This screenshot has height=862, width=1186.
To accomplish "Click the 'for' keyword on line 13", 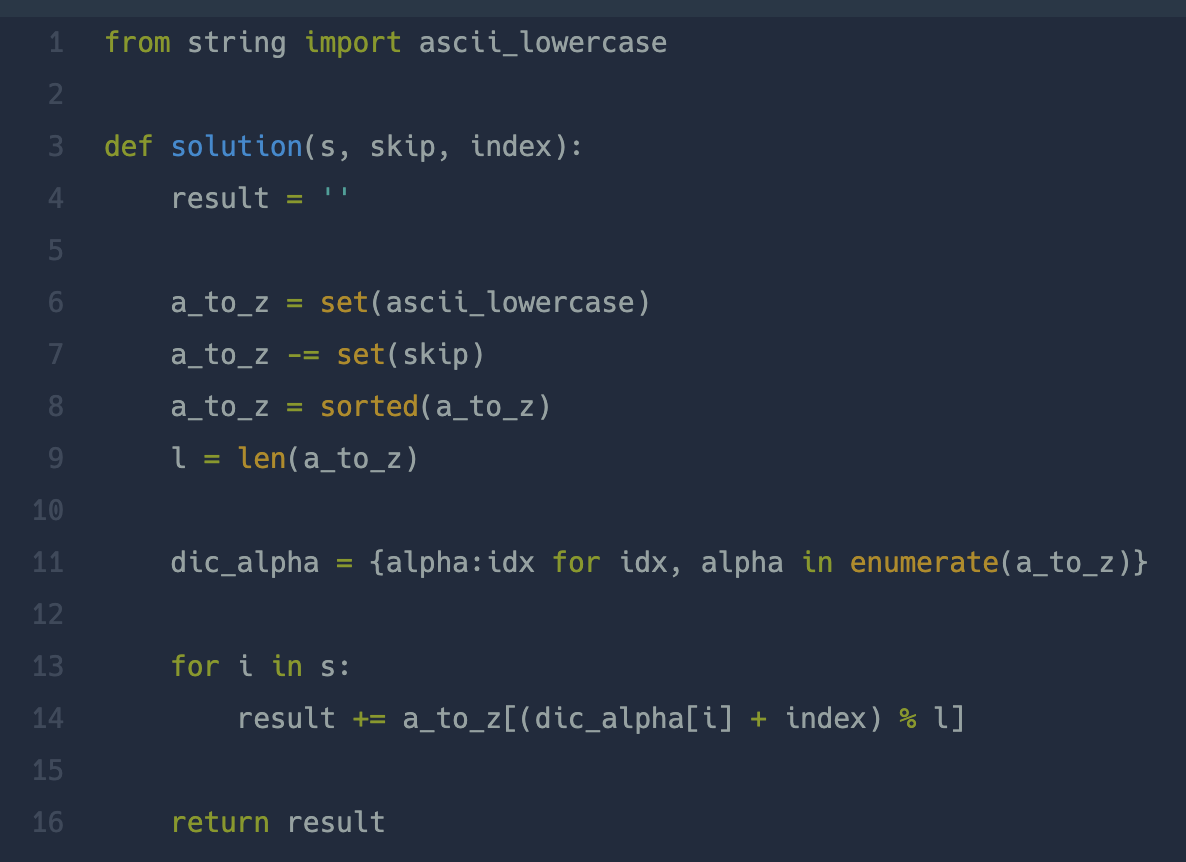I will pyautogui.click(x=195, y=667).
